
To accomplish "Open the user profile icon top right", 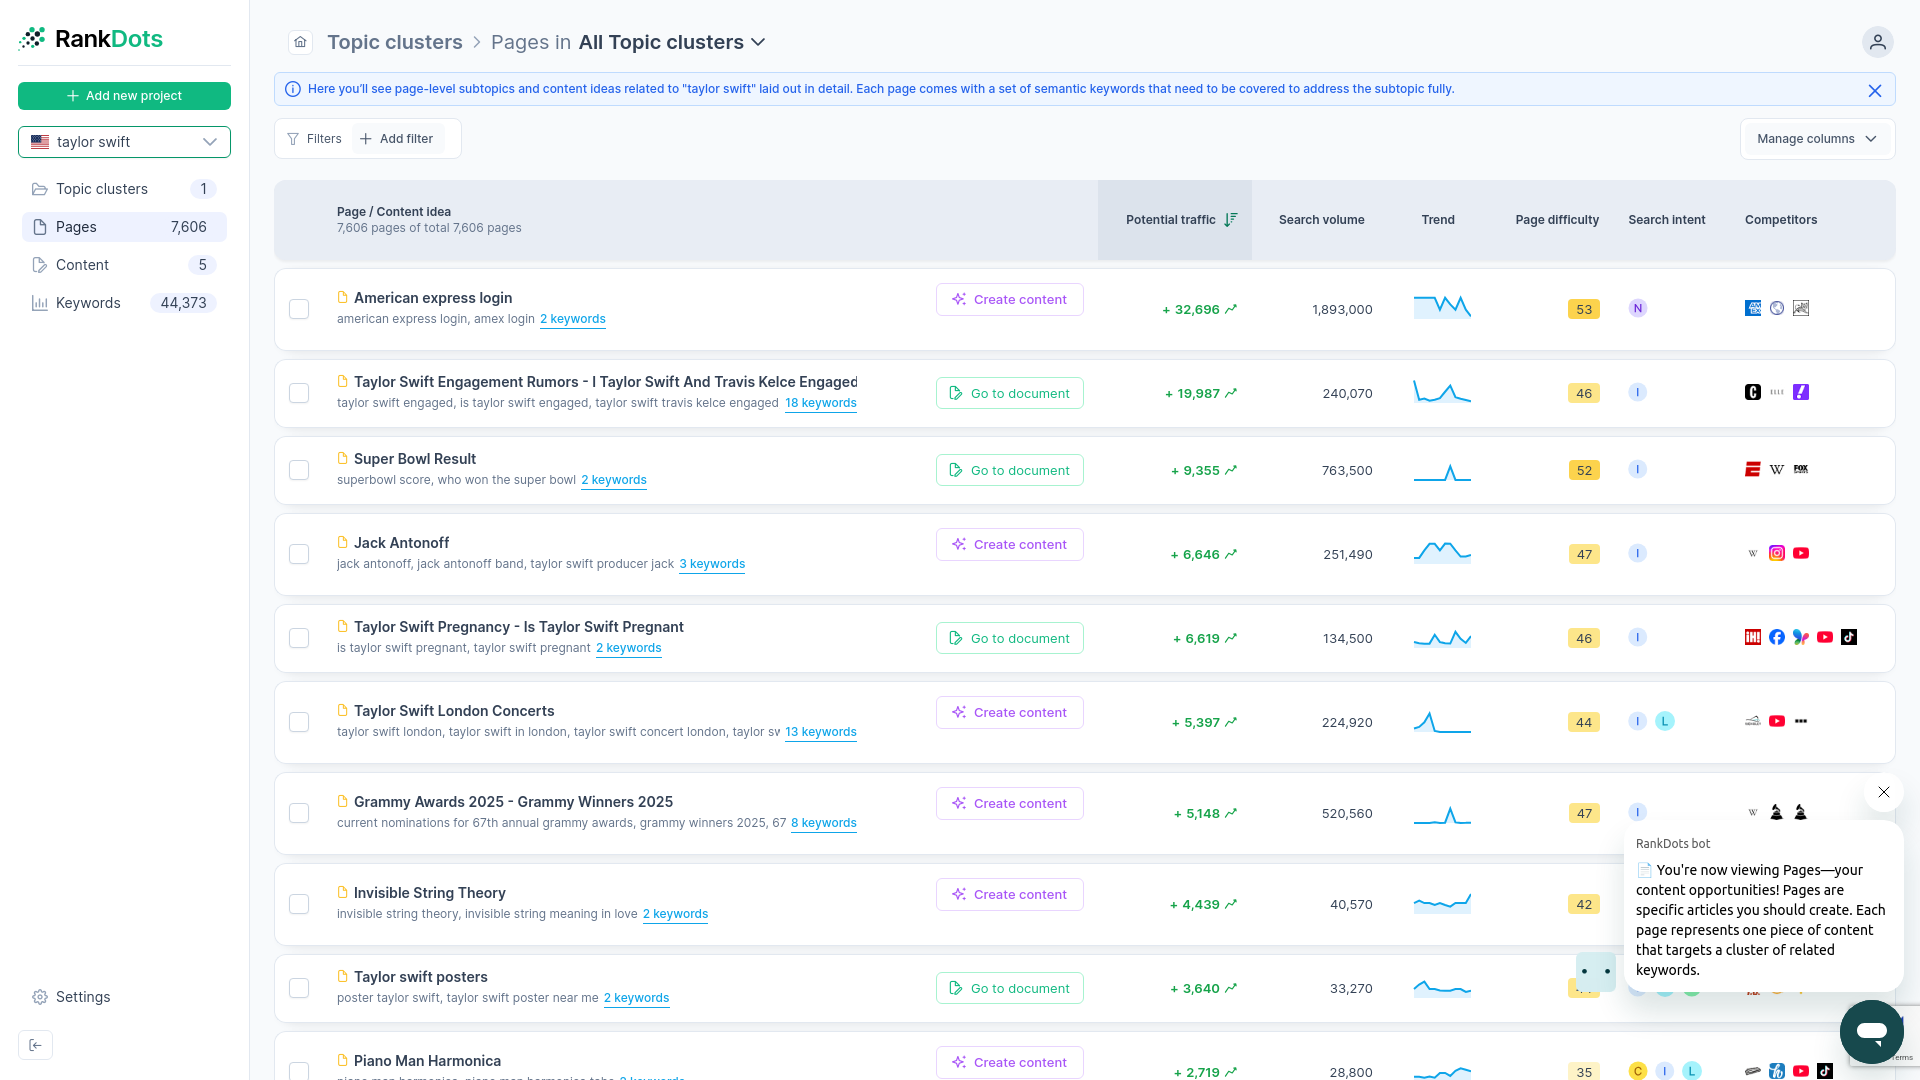I will [1877, 42].
